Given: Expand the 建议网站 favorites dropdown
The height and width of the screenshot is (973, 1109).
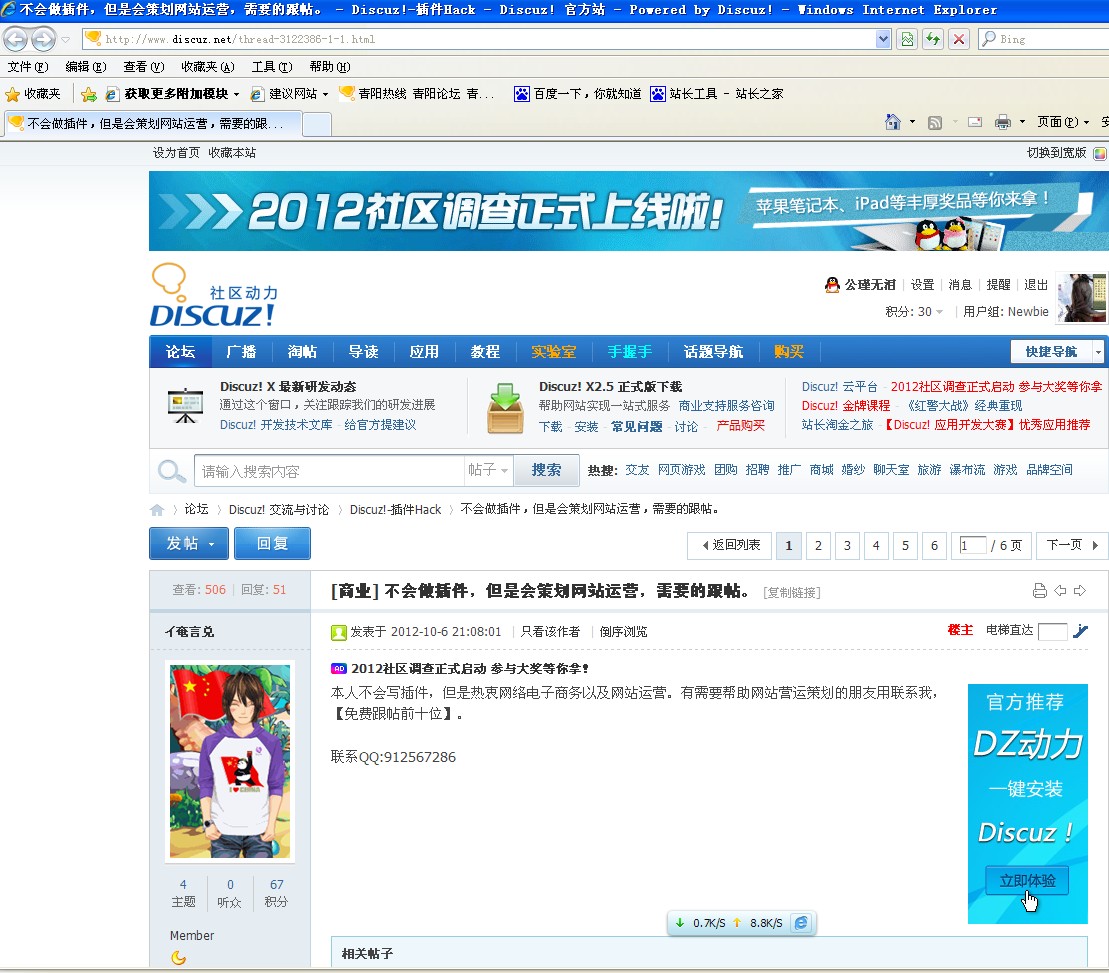Looking at the screenshot, I should 325,94.
